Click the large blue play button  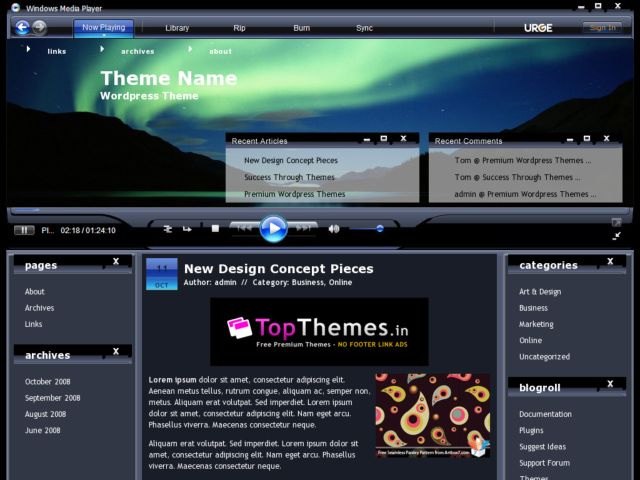[x=273, y=229]
